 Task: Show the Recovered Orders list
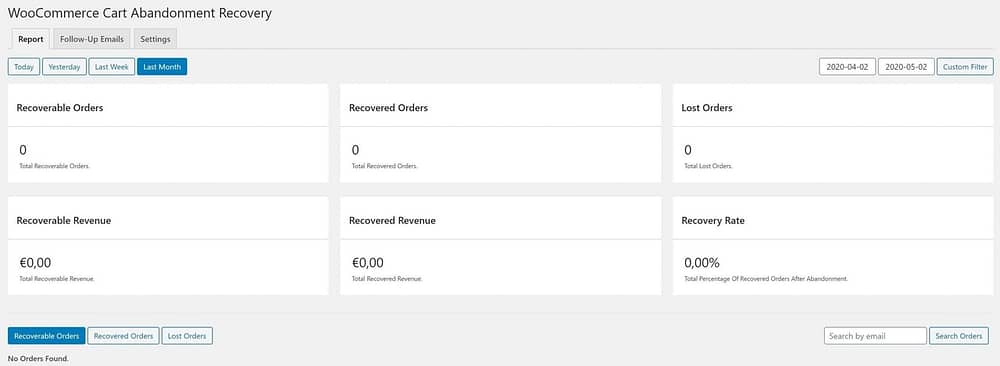pyautogui.click(x=123, y=336)
